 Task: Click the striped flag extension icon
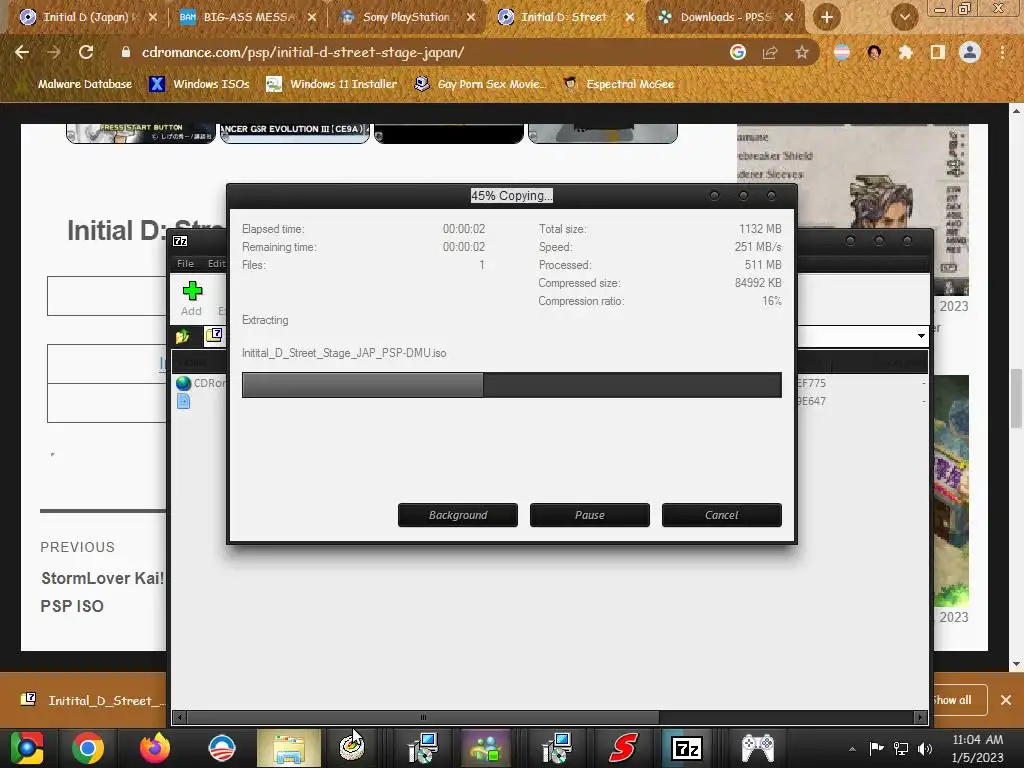click(842, 52)
